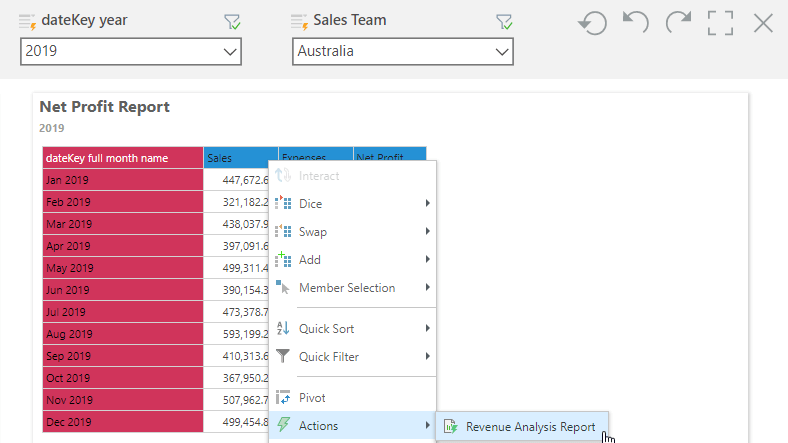This screenshot has width=788, height=443.
Task: Click the dateKey year filter check icon
Action: tap(232, 22)
